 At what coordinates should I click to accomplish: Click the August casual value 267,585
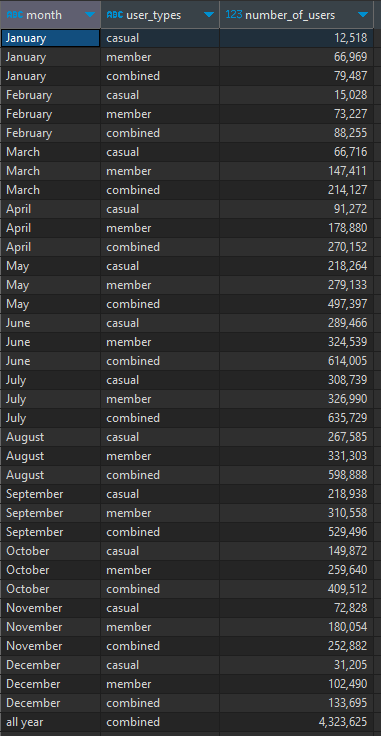(297, 437)
